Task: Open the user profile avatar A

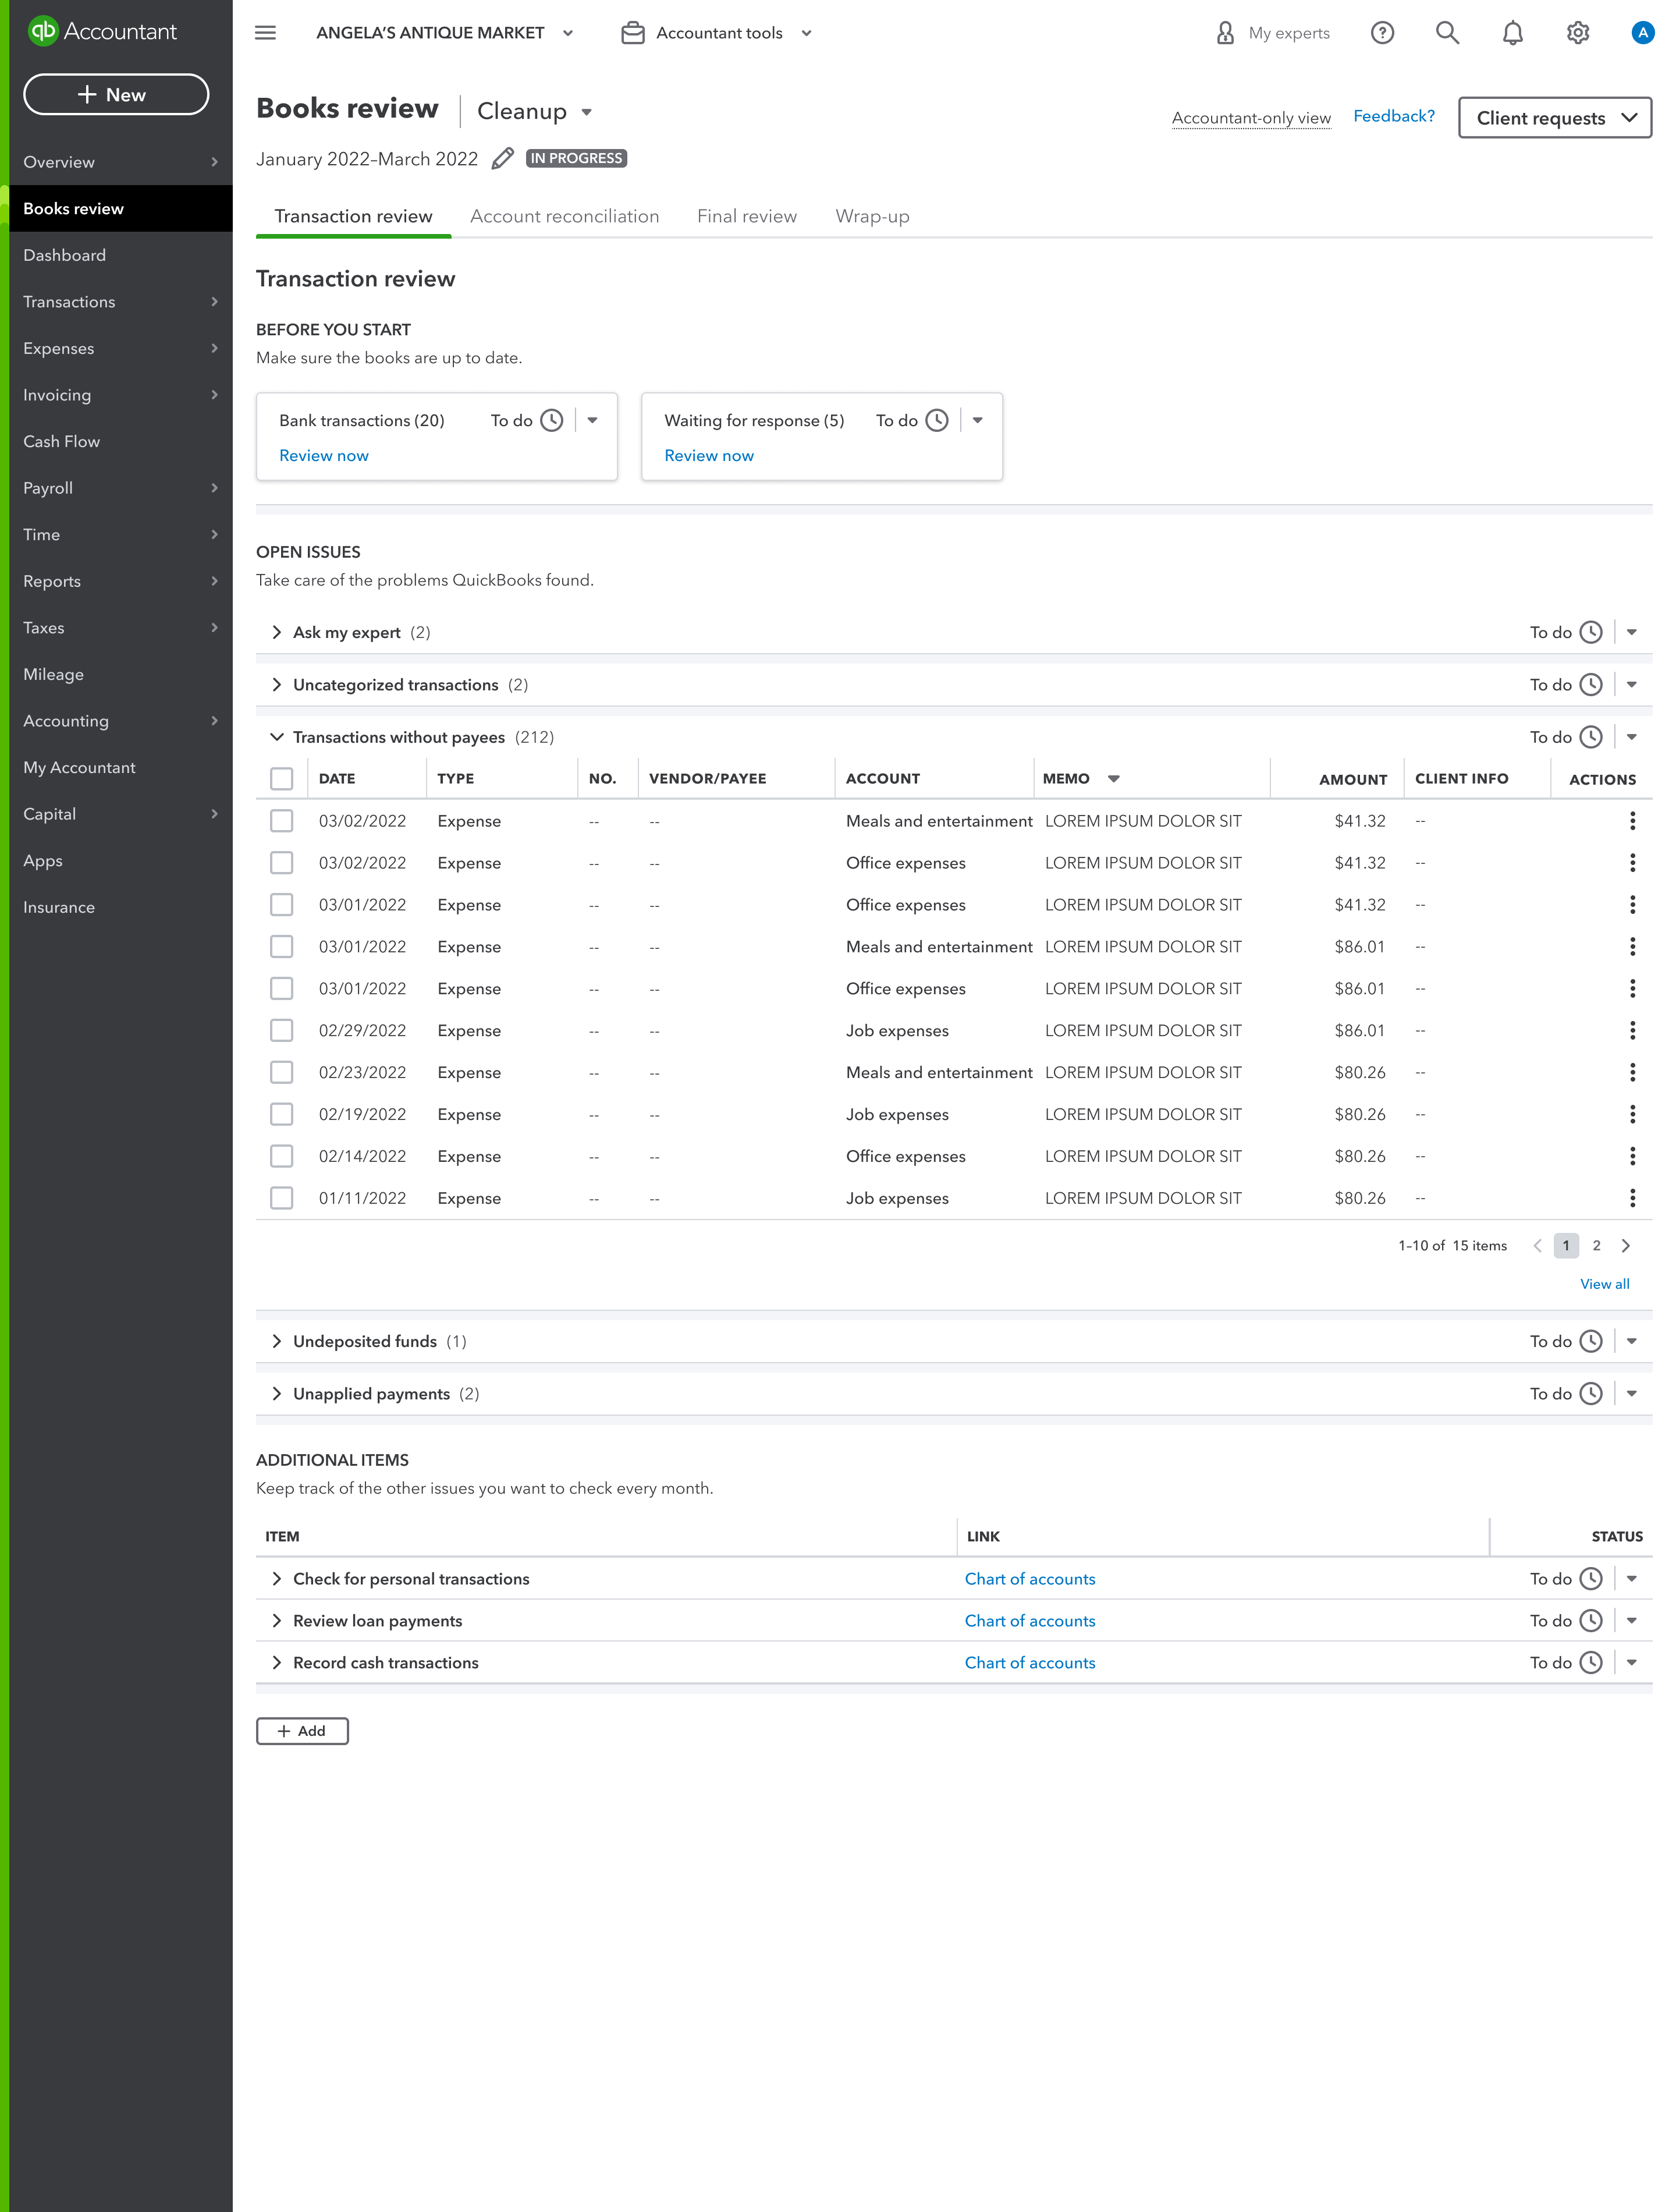Action: (1642, 33)
